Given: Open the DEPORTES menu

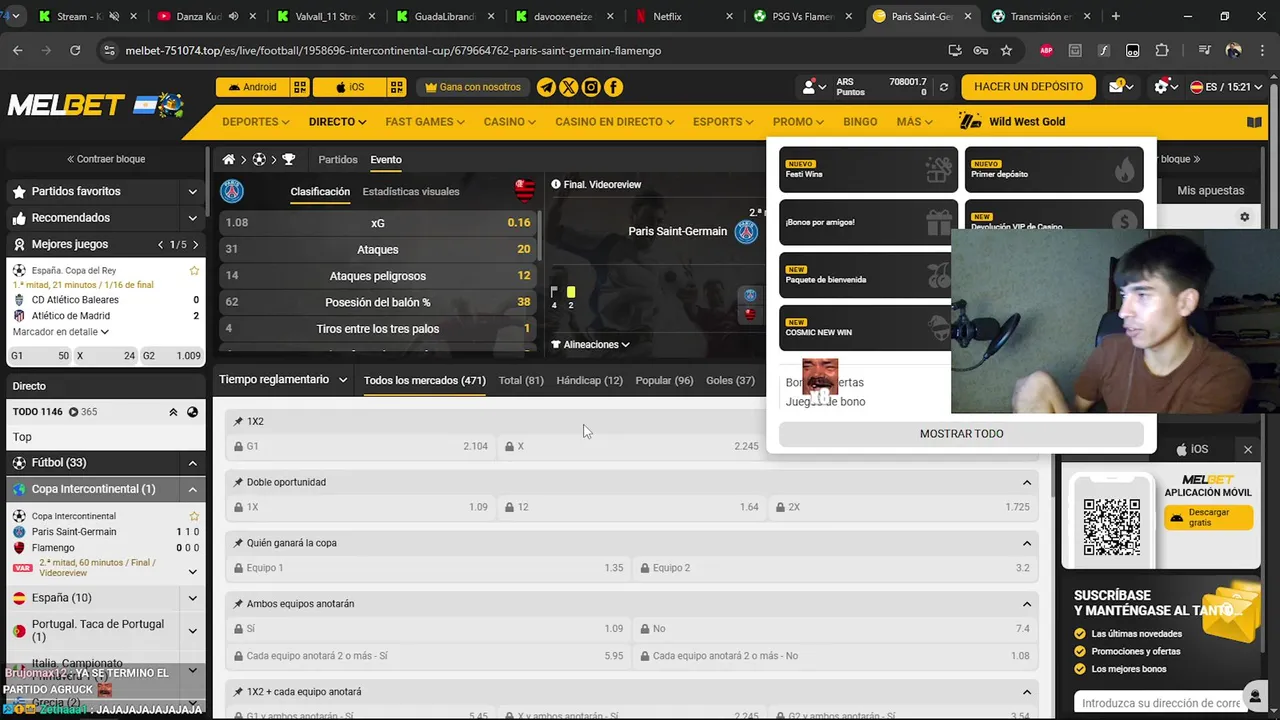Looking at the screenshot, I should pos(255,122).
